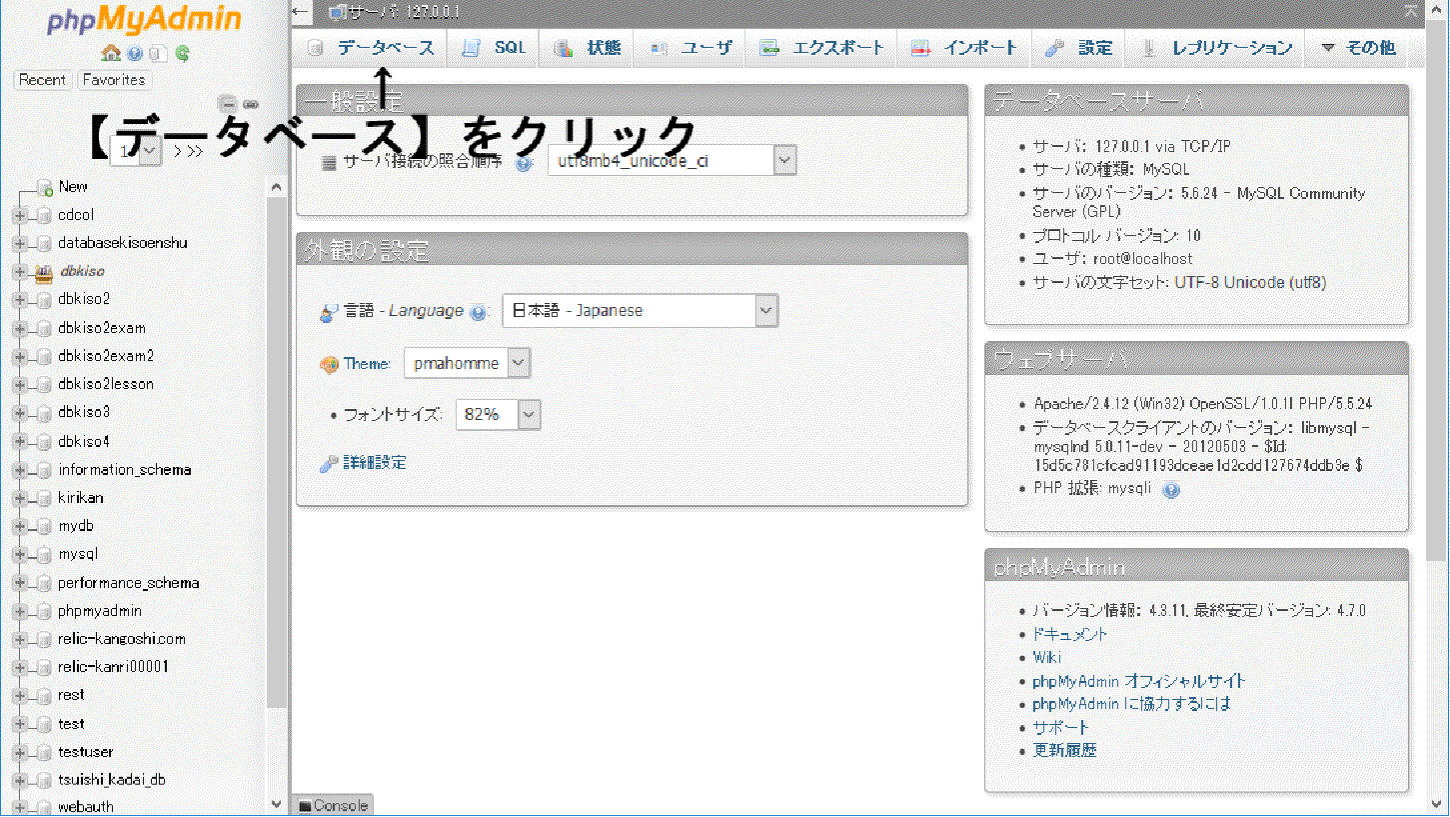The width and height of the screenshot is (1450, 817).
Task: Click the help icon beside Language label
Action: 479,312
